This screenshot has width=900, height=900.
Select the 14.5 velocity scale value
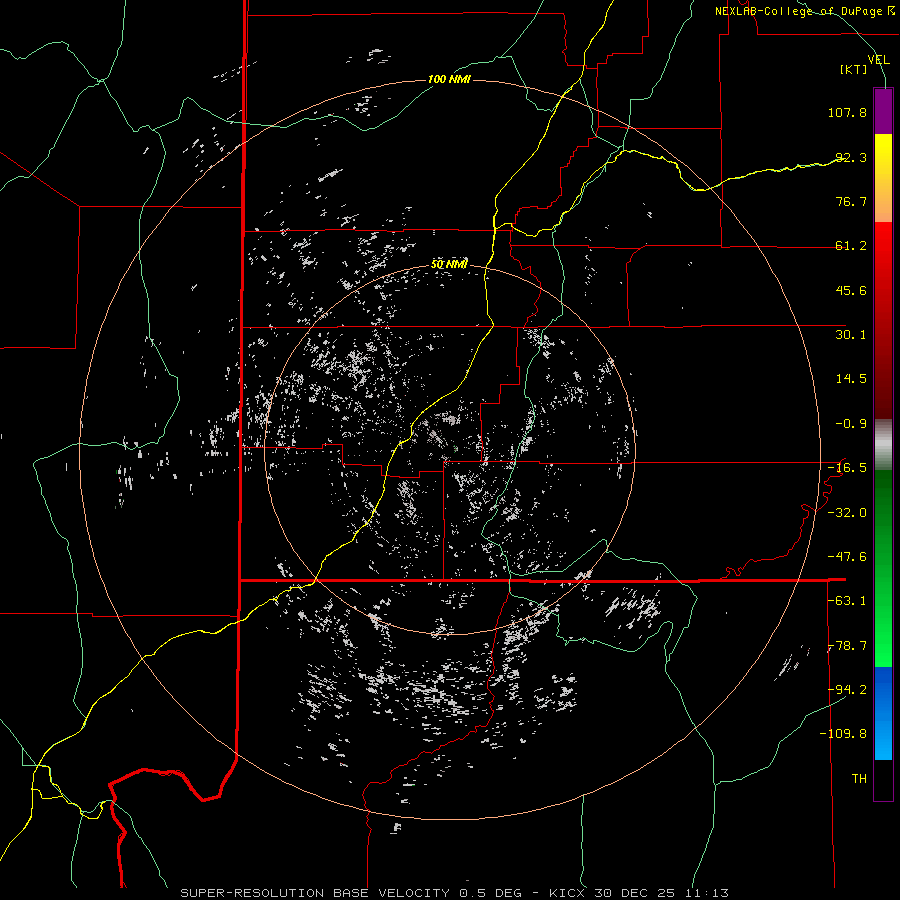851,379
